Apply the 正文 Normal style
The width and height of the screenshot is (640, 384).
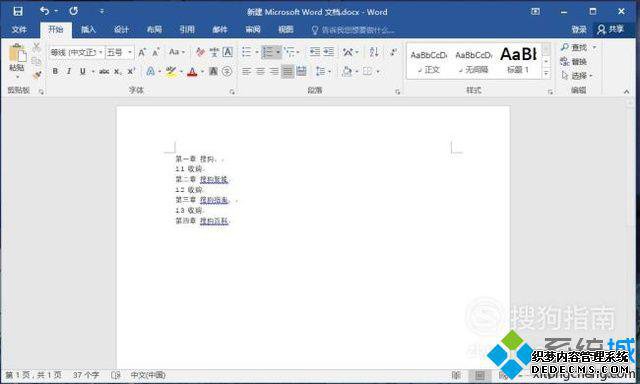pyautogui.click(x=429, y=61)
